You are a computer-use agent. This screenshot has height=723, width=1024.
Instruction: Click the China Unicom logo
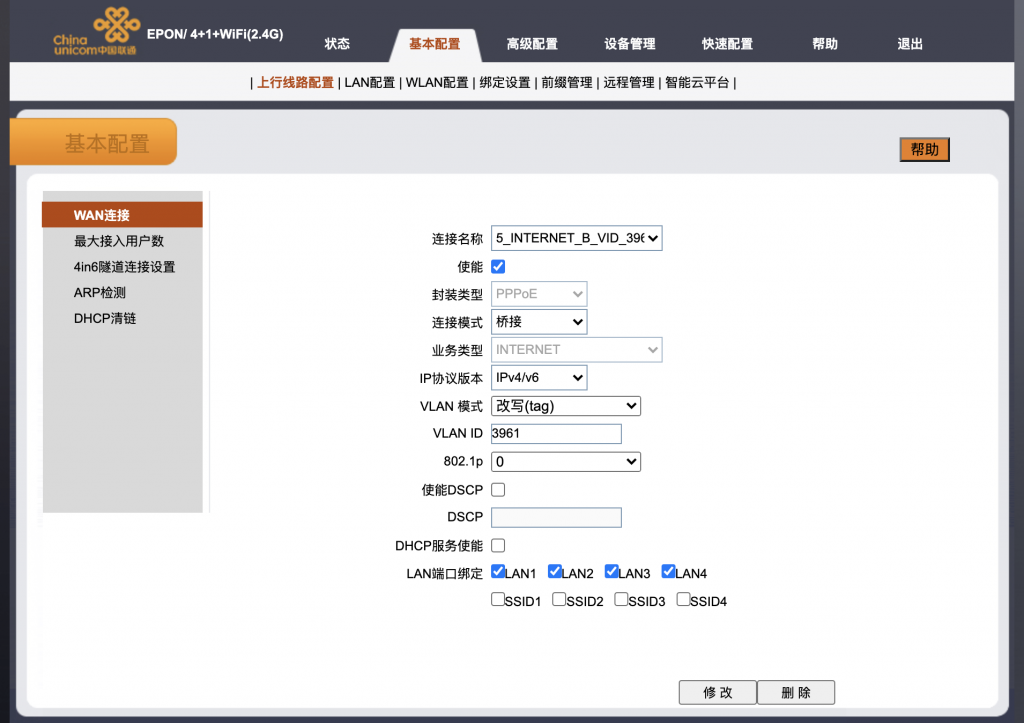[x=98, y=32]
